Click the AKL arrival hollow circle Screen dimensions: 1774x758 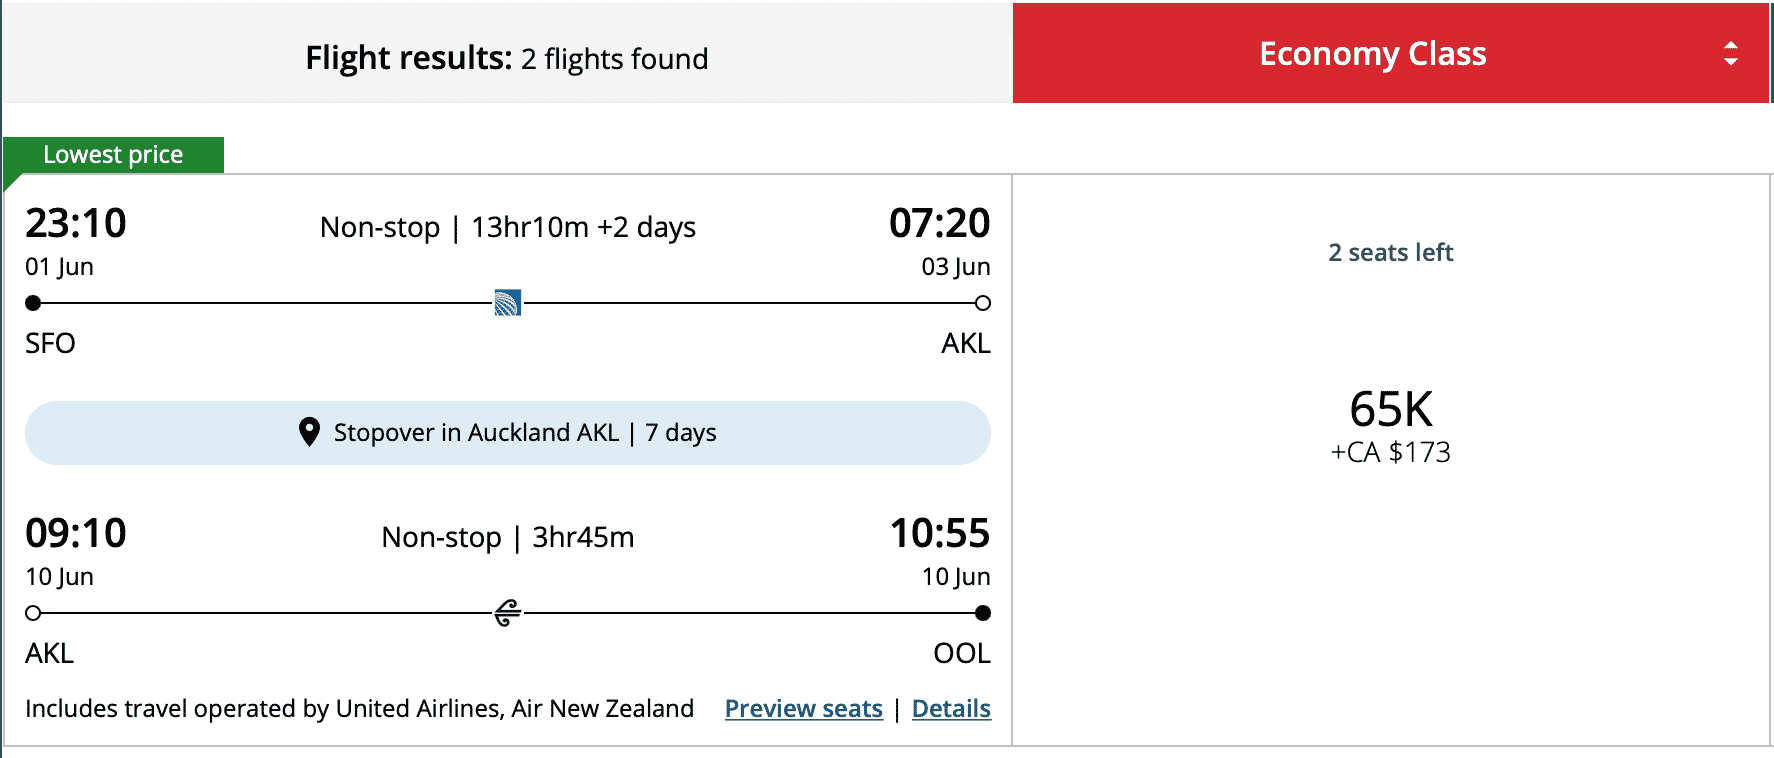983,303
